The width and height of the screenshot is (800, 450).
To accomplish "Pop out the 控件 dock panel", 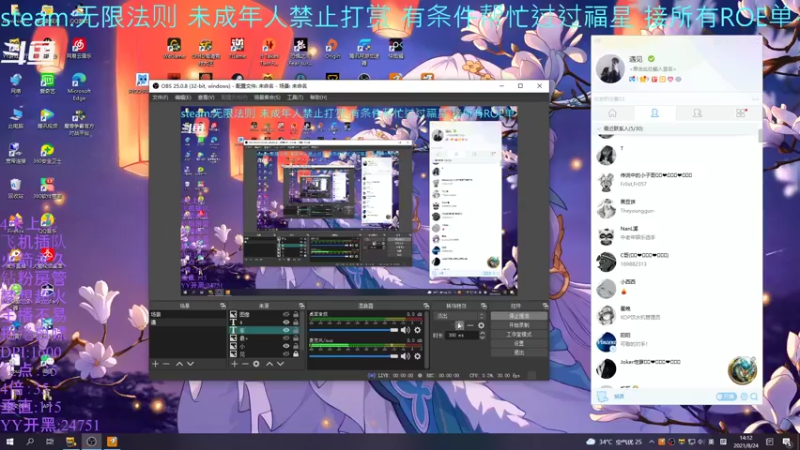I will pyautogui.click(x=545, y=306).
